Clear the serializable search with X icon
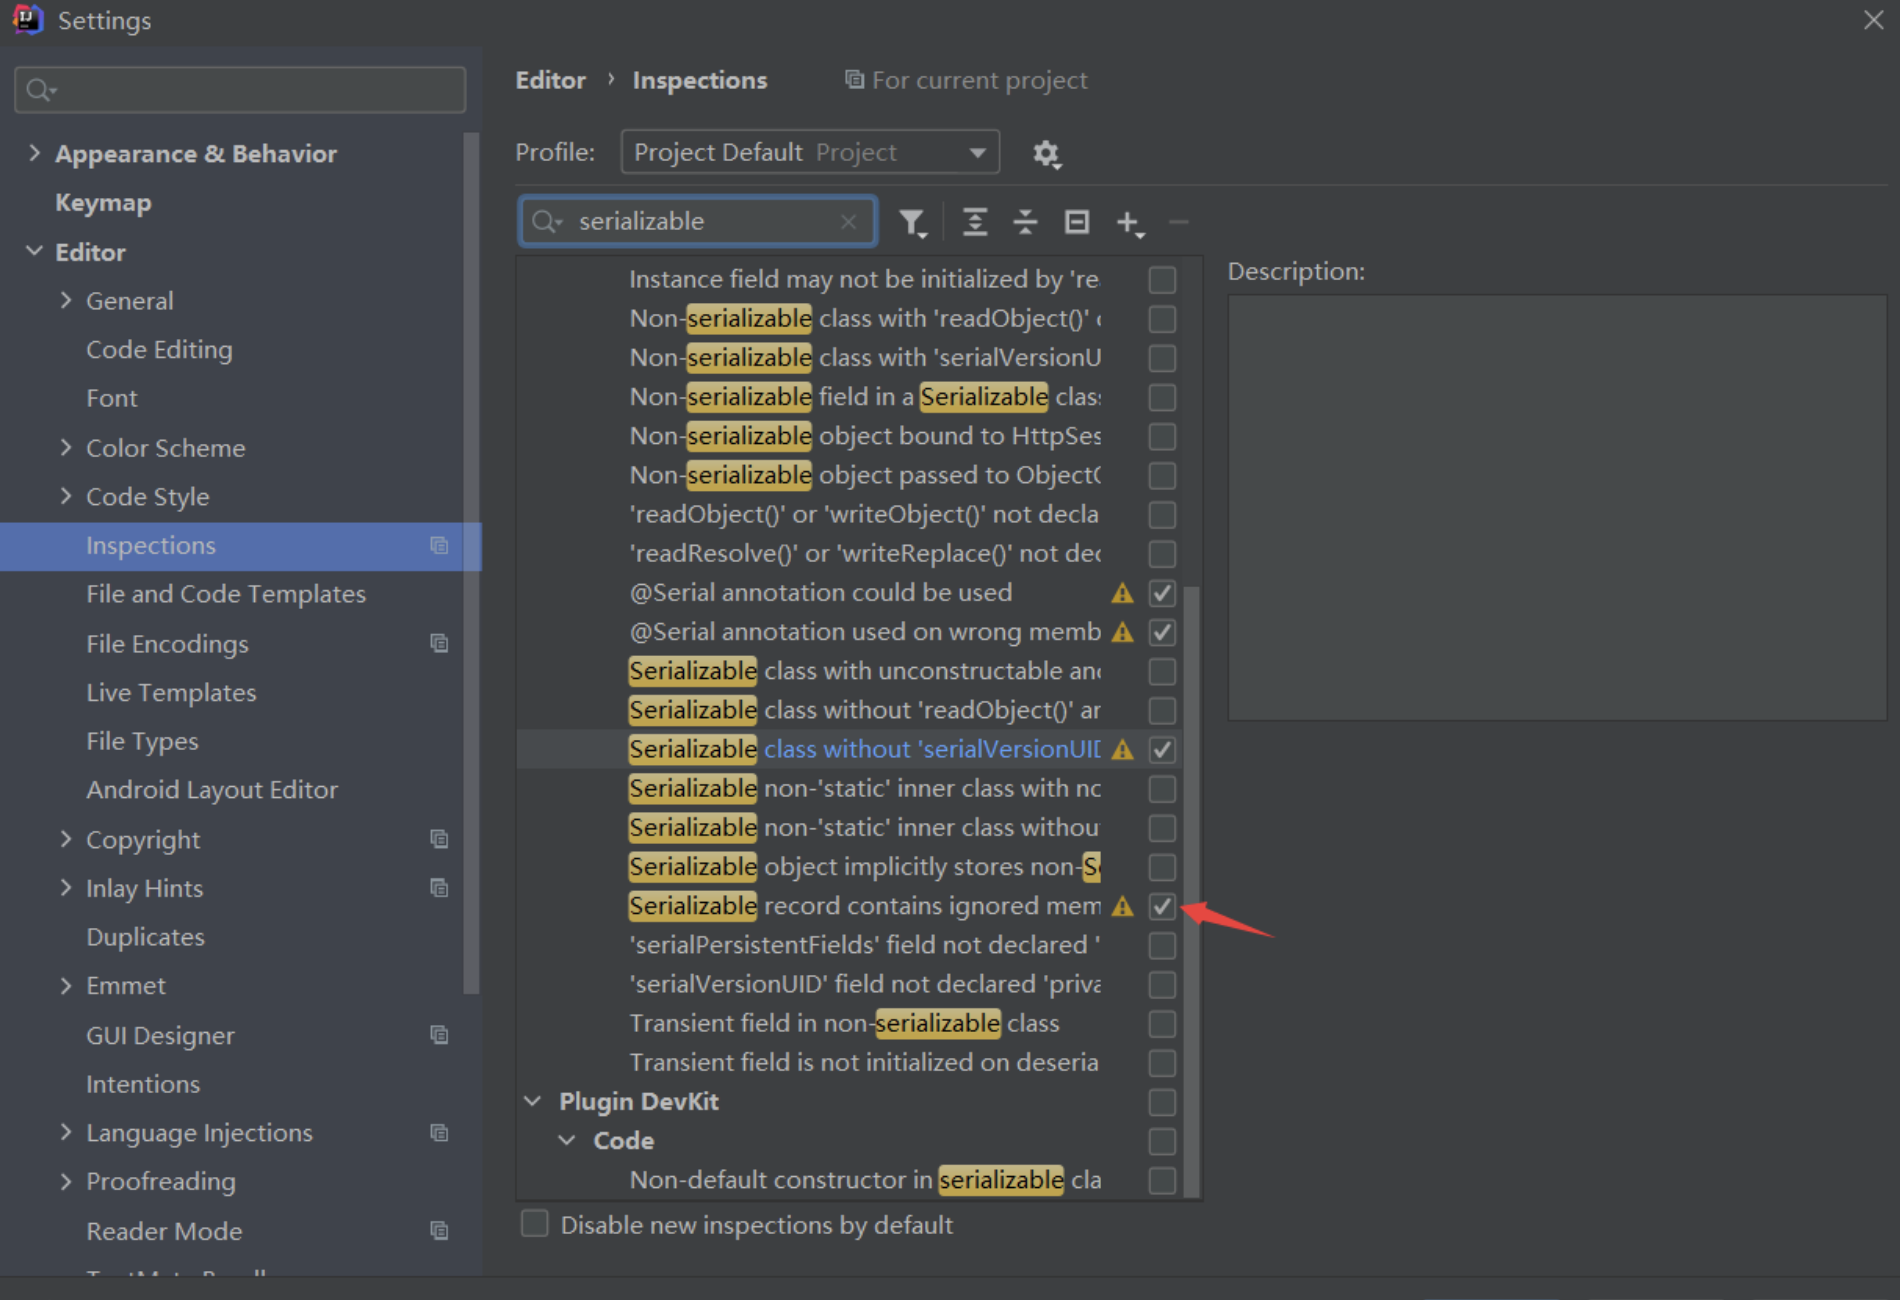Screen dimensions: 1900x1300 [x=848, y=222]
